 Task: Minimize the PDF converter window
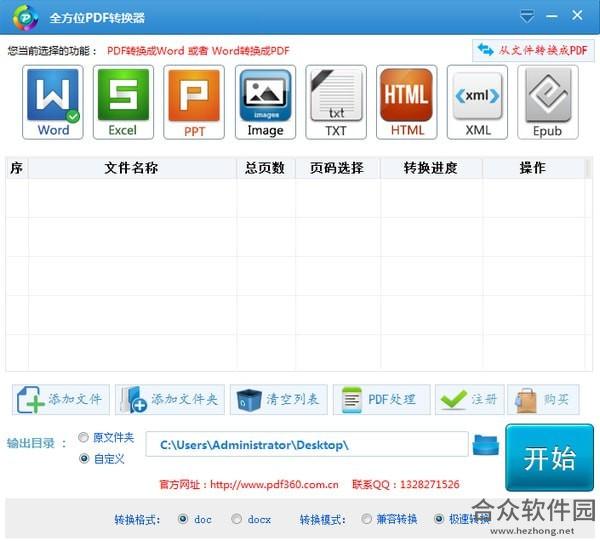coord(551,16)
